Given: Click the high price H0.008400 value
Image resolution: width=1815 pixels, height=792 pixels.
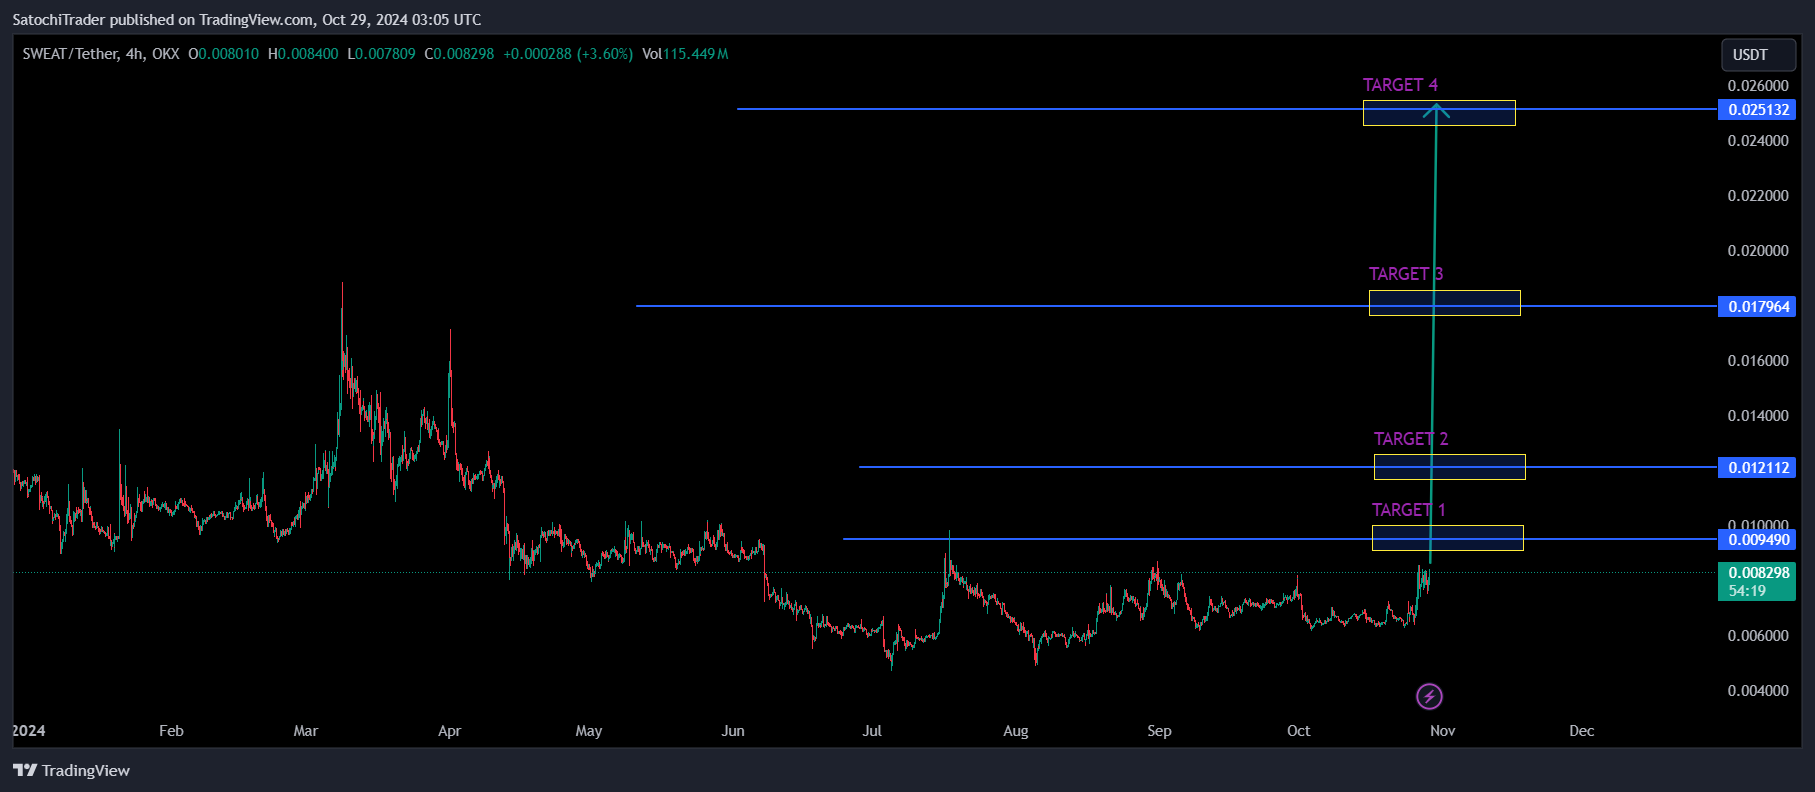Looking at the screenshot, I should click(x=303, y=54).
